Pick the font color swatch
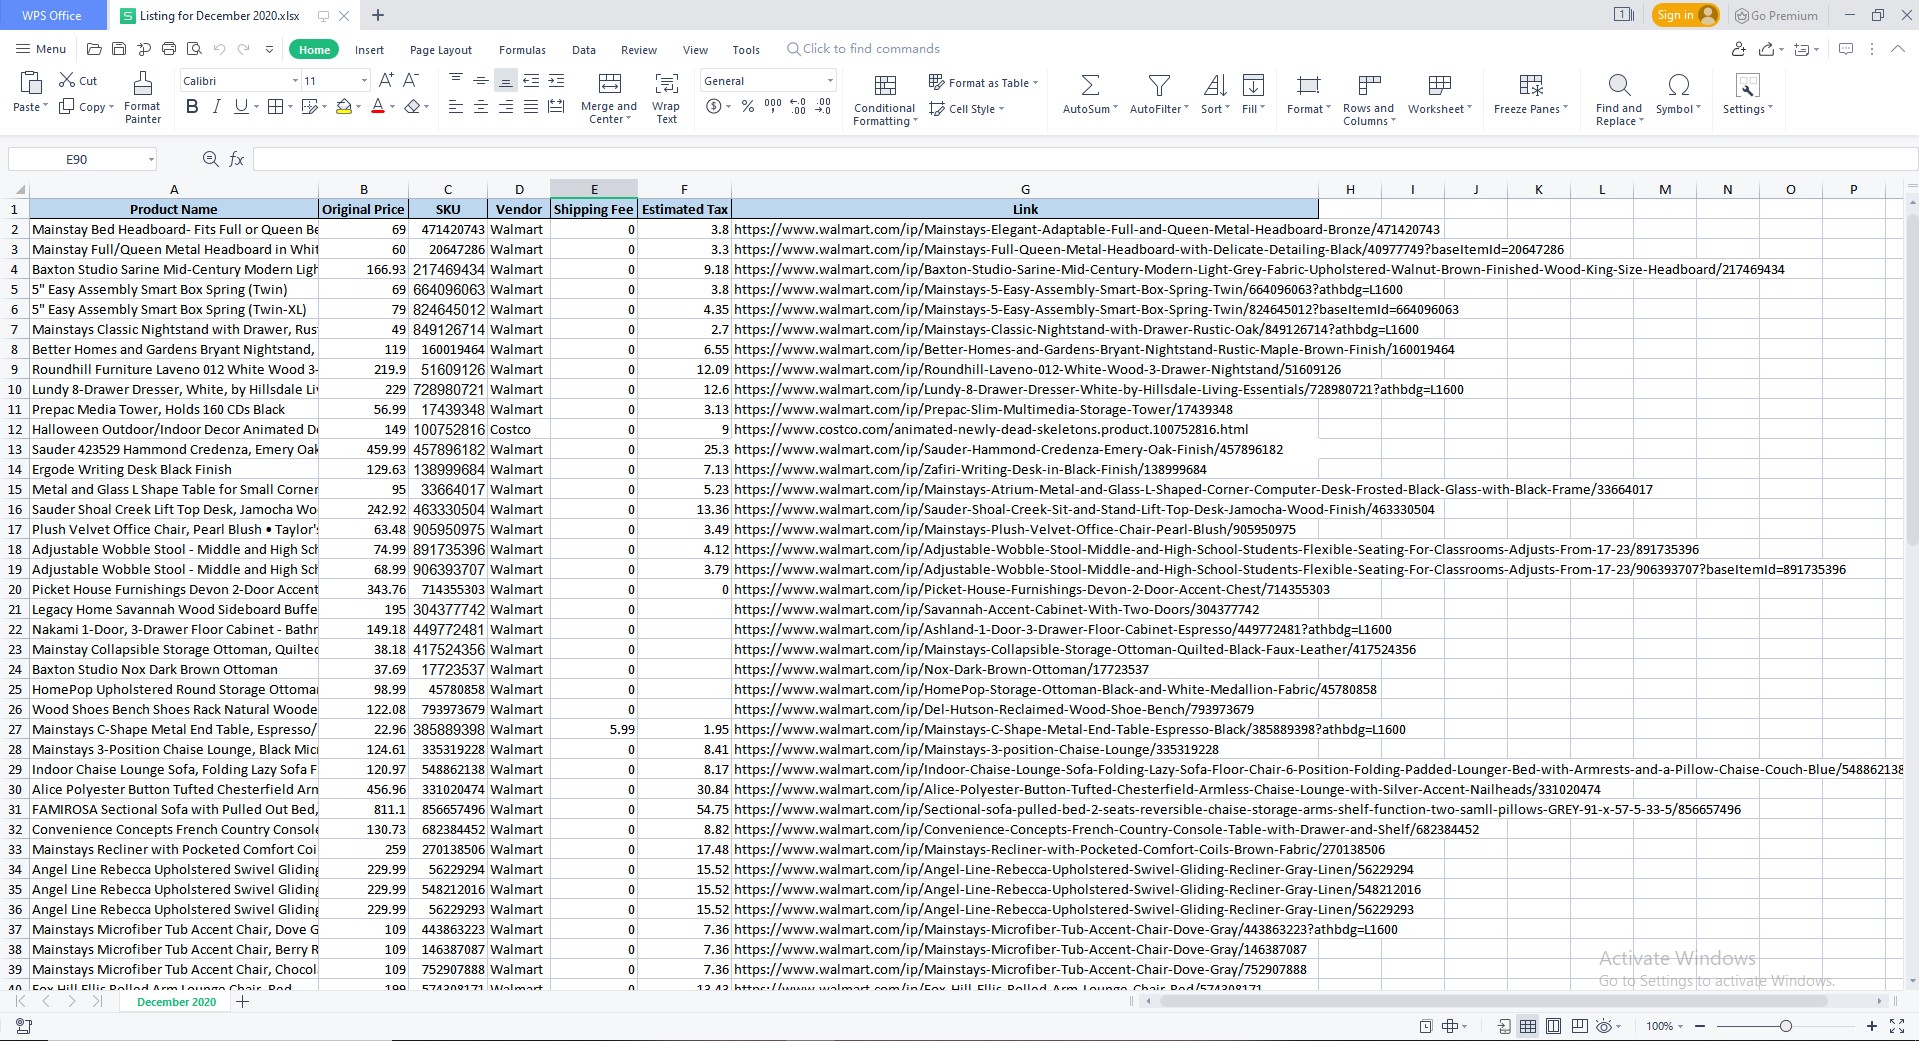Screen dimensions: 1919x1041 [x=378, y=107]
